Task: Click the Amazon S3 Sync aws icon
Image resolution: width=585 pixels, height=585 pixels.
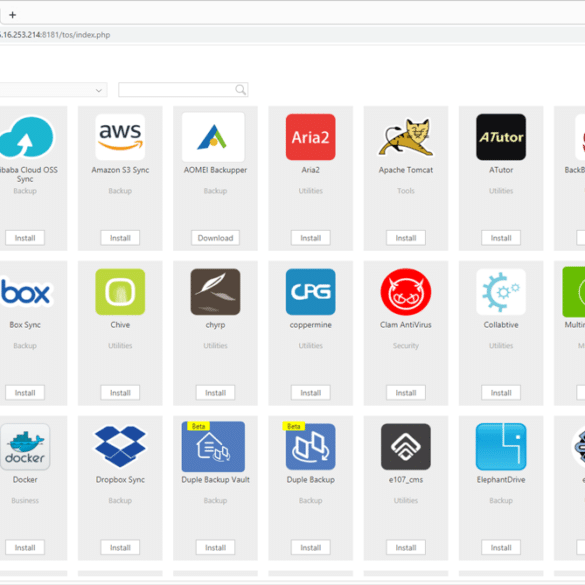Action: (120, 137)
